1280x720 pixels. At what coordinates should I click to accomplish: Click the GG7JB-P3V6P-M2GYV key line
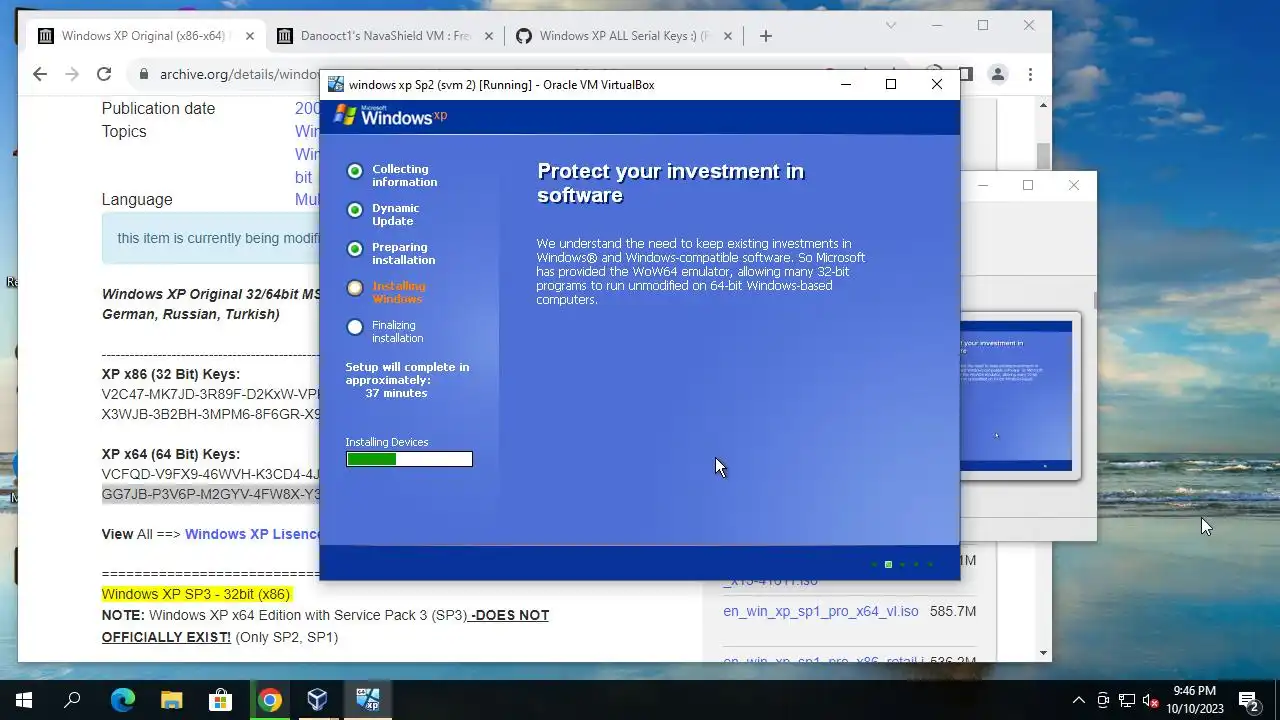pos(211,494)
